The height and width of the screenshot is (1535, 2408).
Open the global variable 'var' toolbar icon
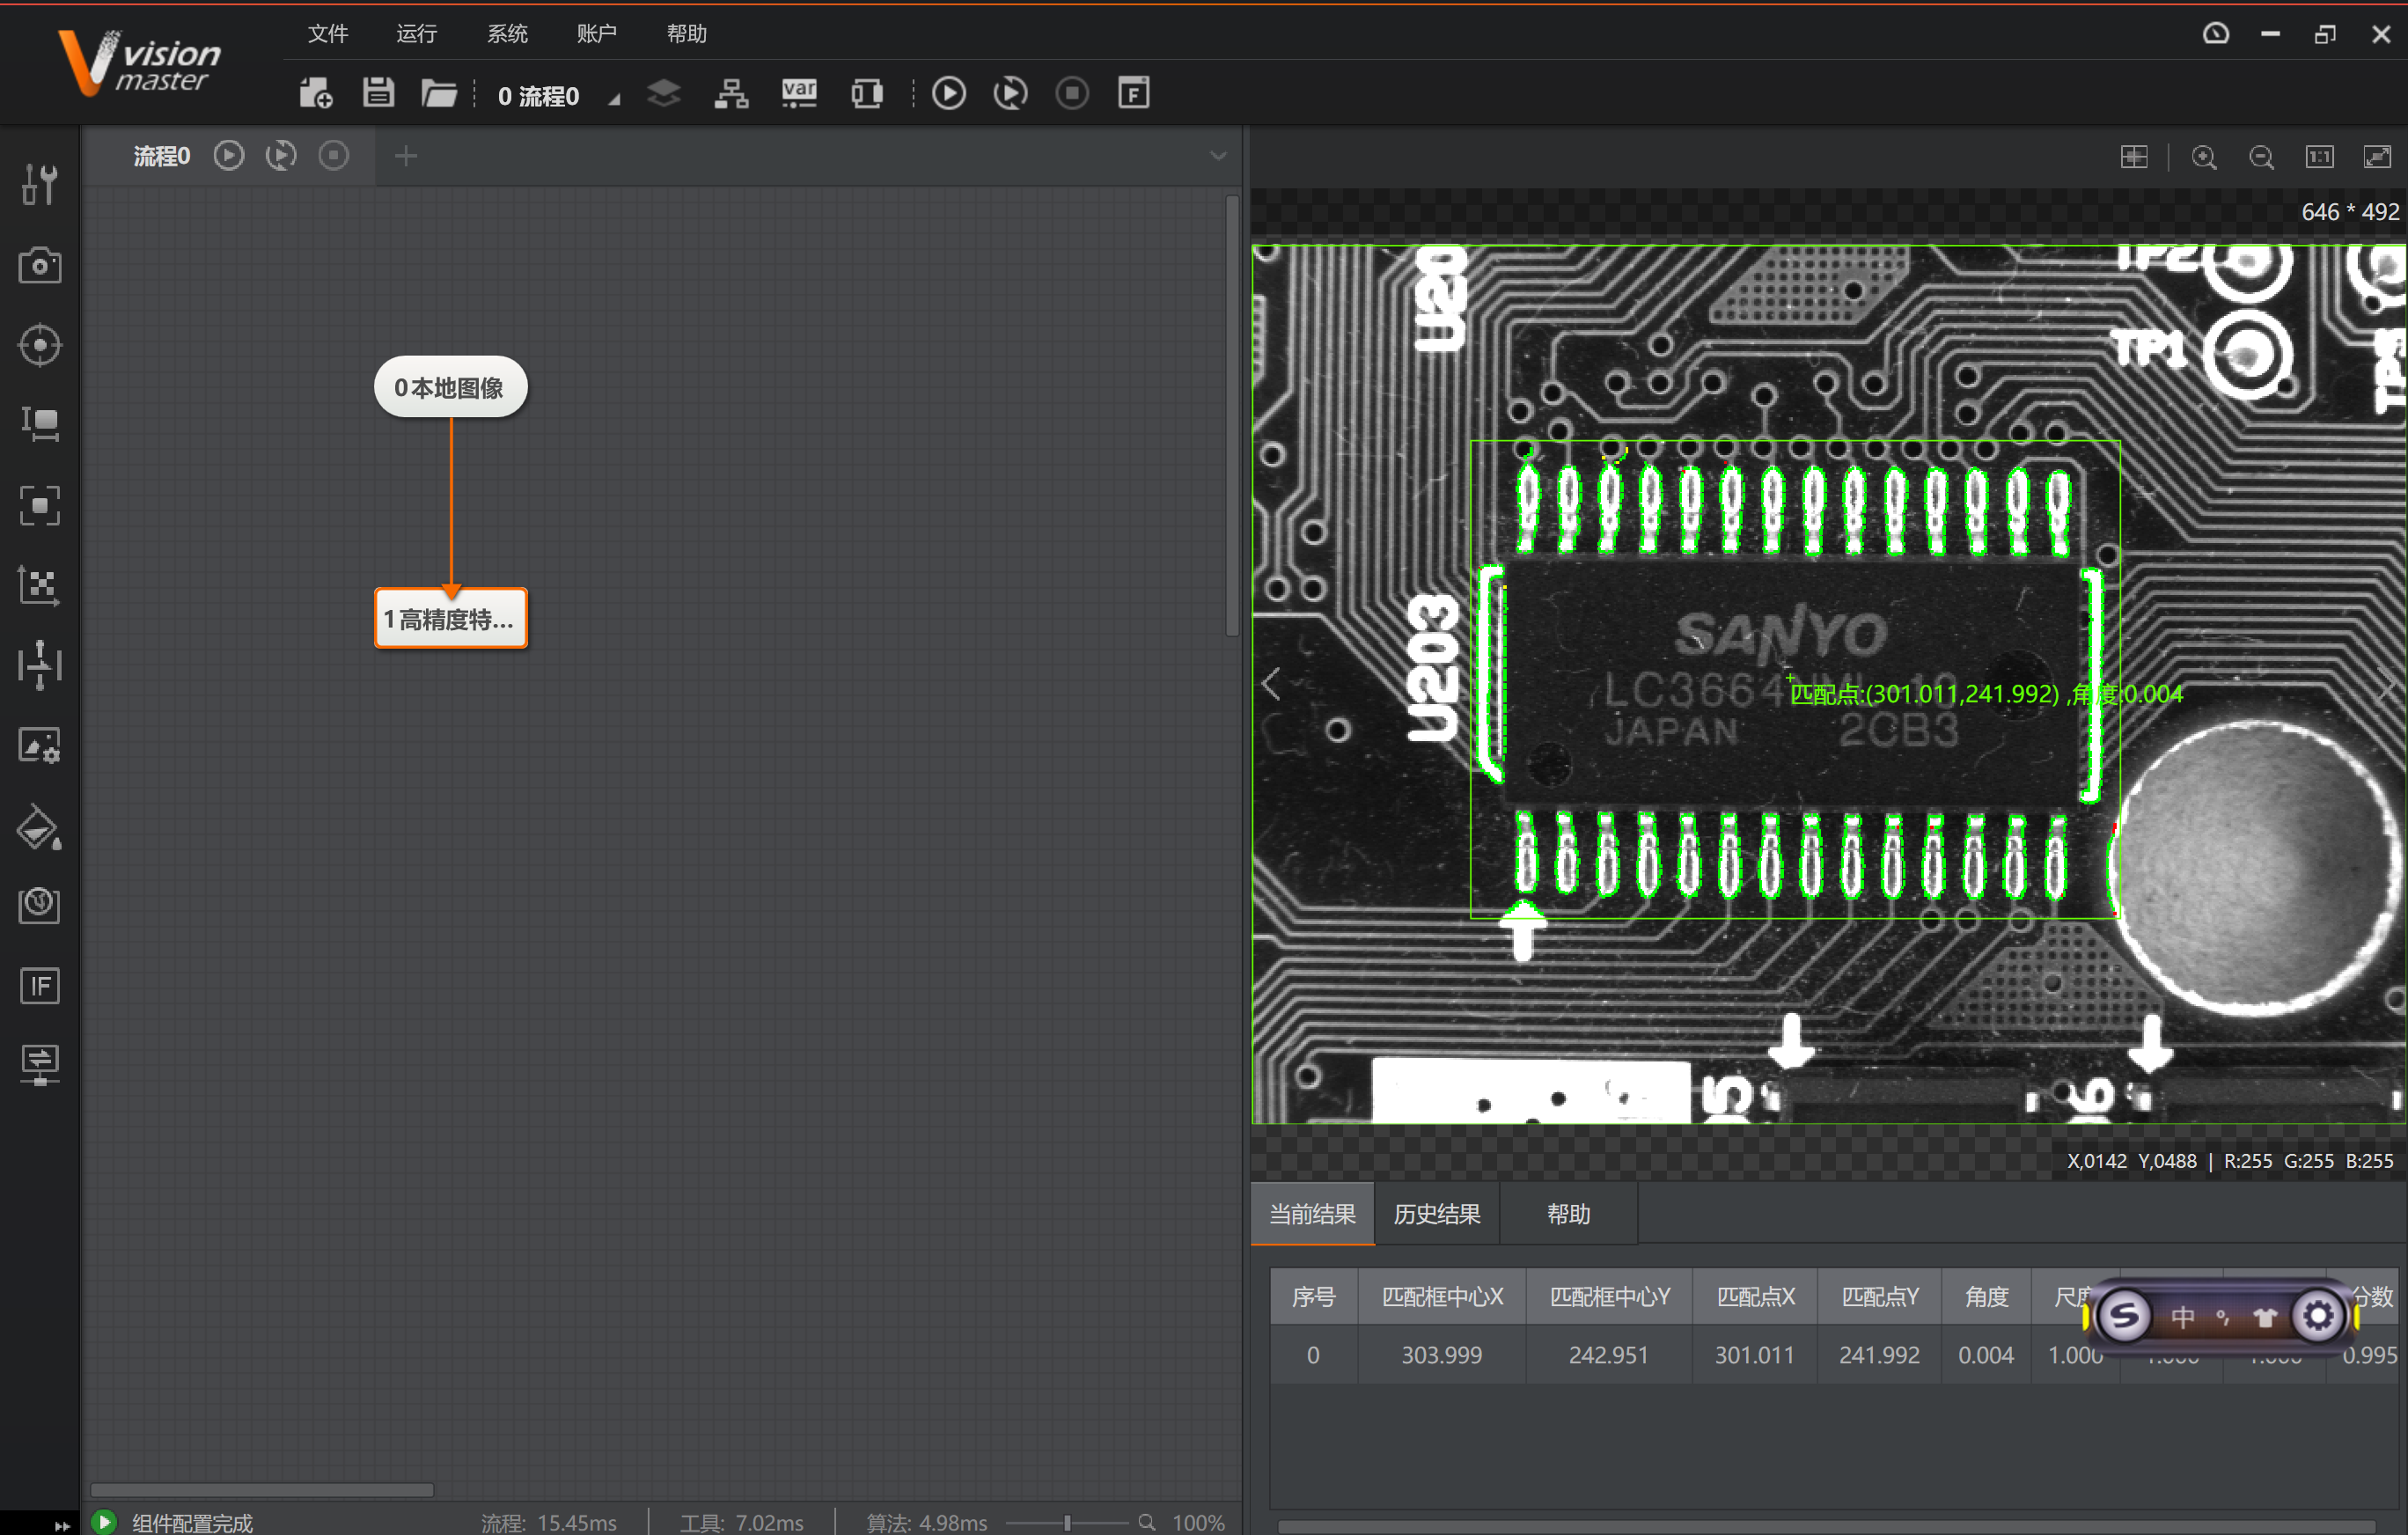pos(798,94)
